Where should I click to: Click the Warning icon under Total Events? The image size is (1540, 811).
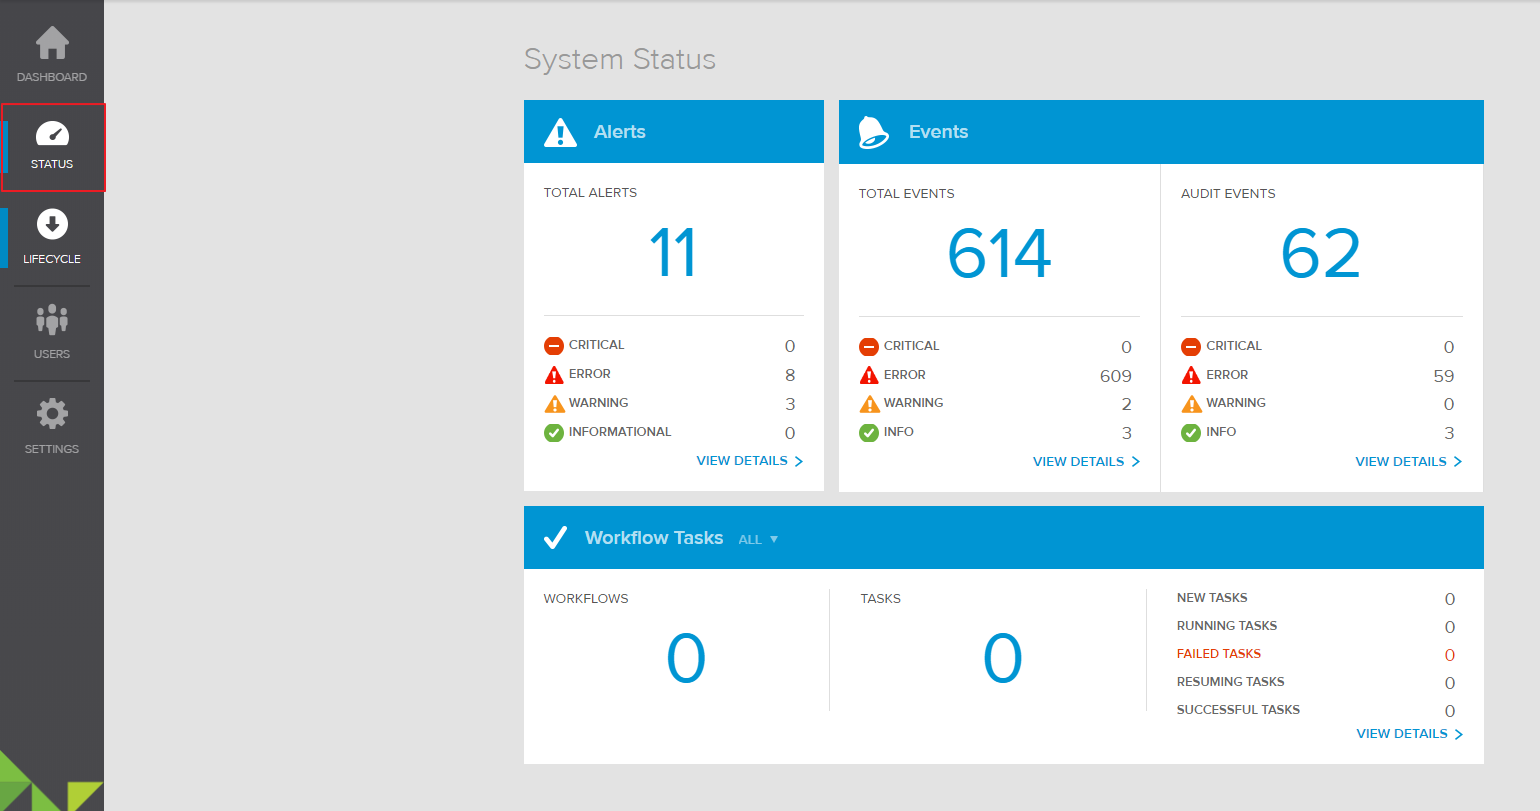[x=869, y=404]
